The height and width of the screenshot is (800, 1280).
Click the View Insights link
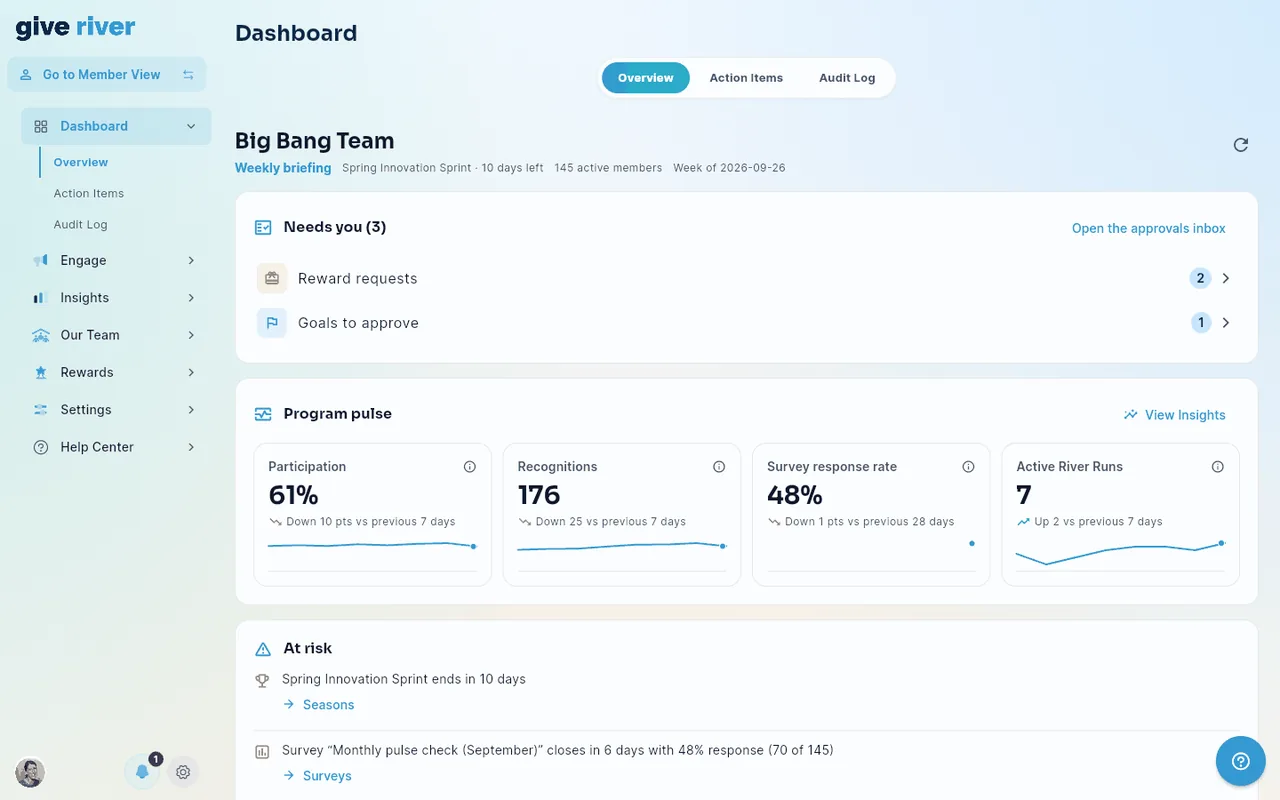click(1174, 415)
